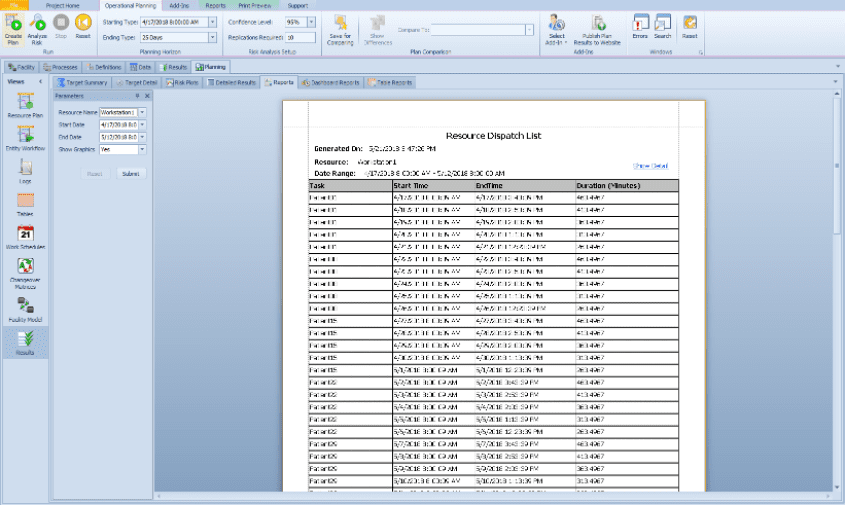846x506 pixels.
Task: Select the Planning window tab
Action: 211,67
